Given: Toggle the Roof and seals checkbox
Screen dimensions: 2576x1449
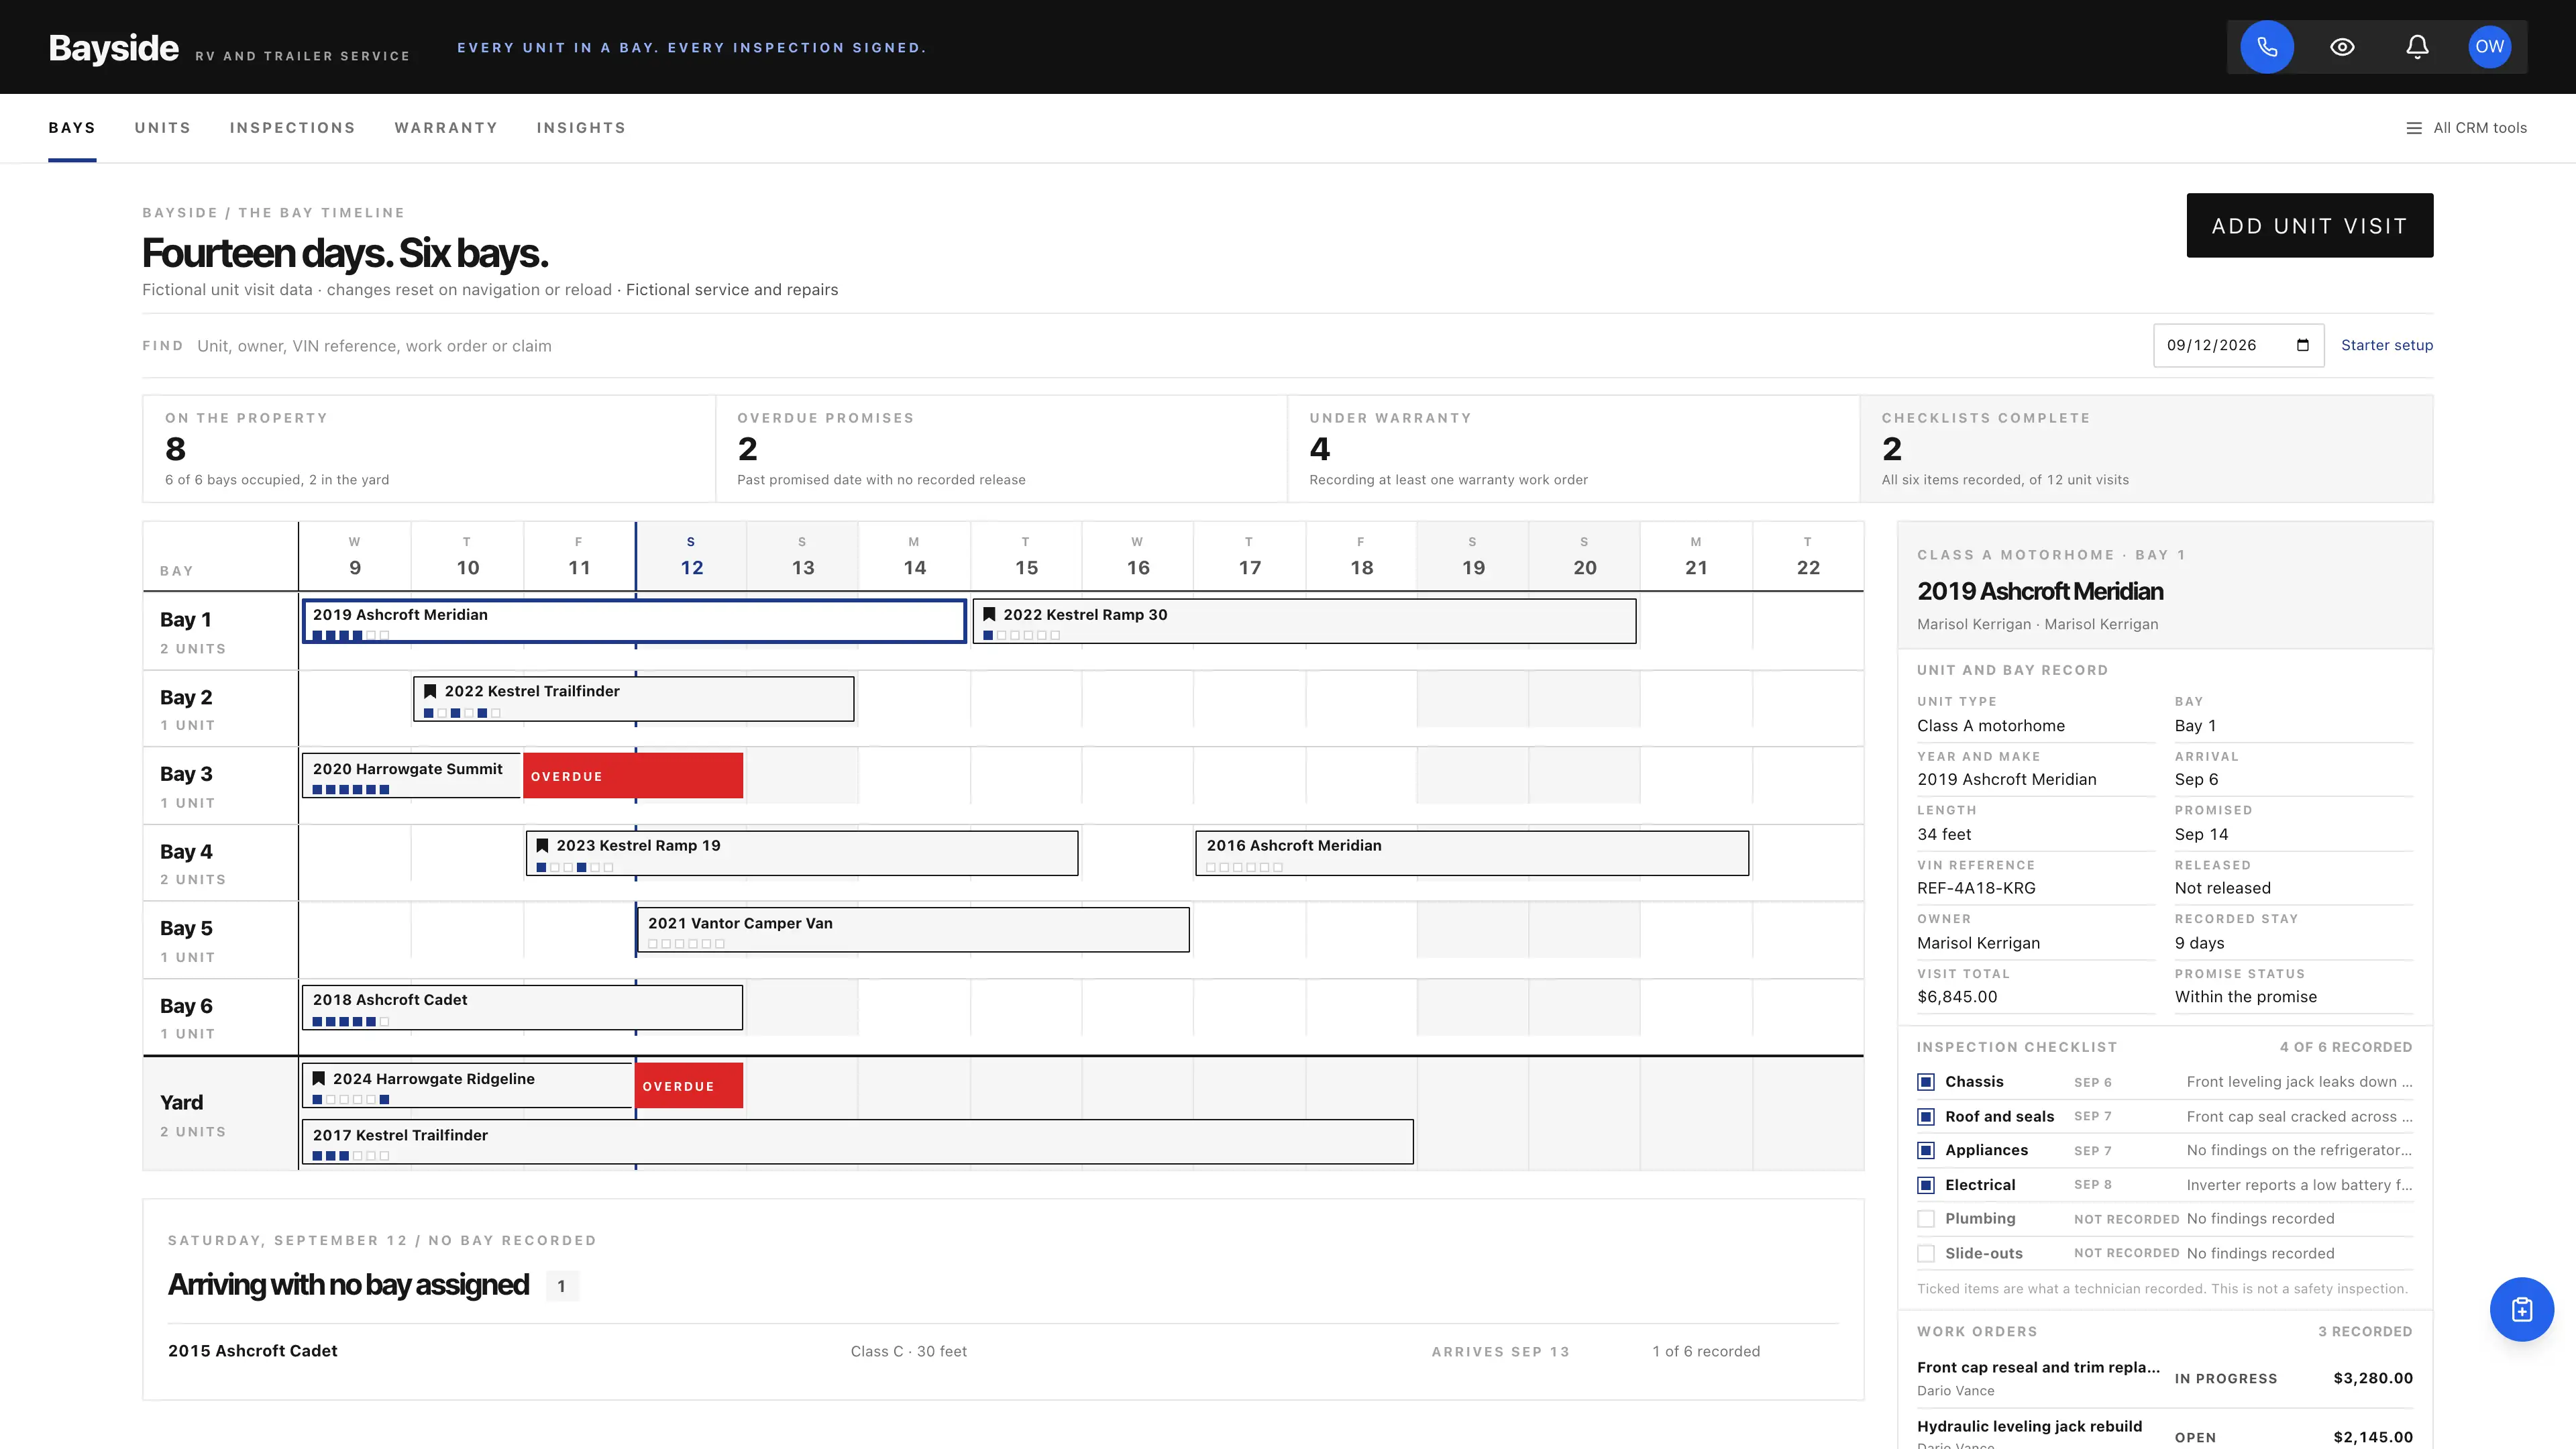Looking at the screenshot, I should [1926, 1116].
